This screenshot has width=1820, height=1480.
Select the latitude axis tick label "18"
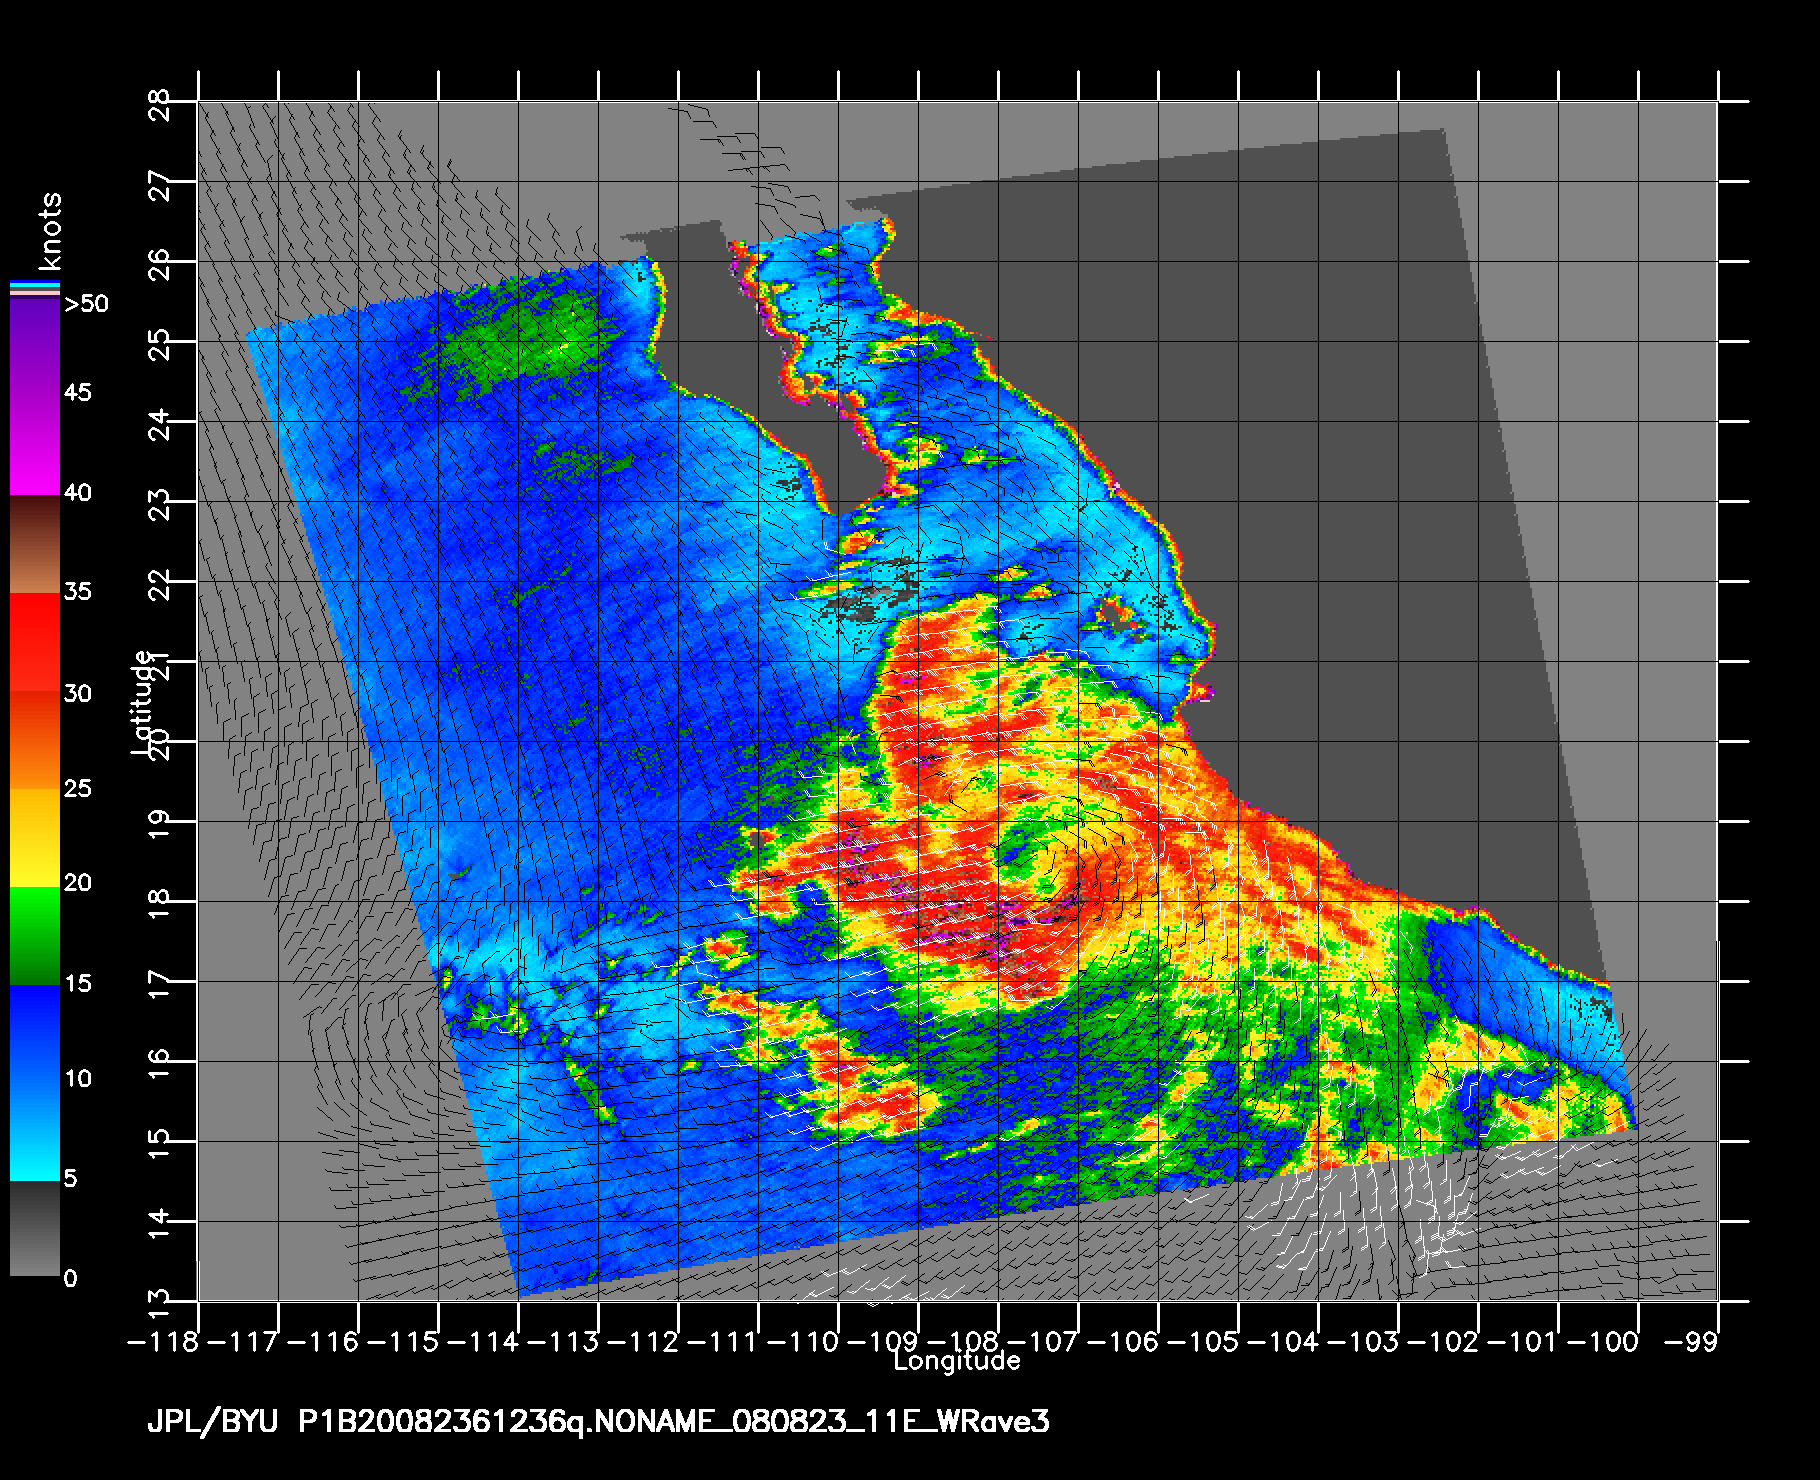(x=160, y=904)
